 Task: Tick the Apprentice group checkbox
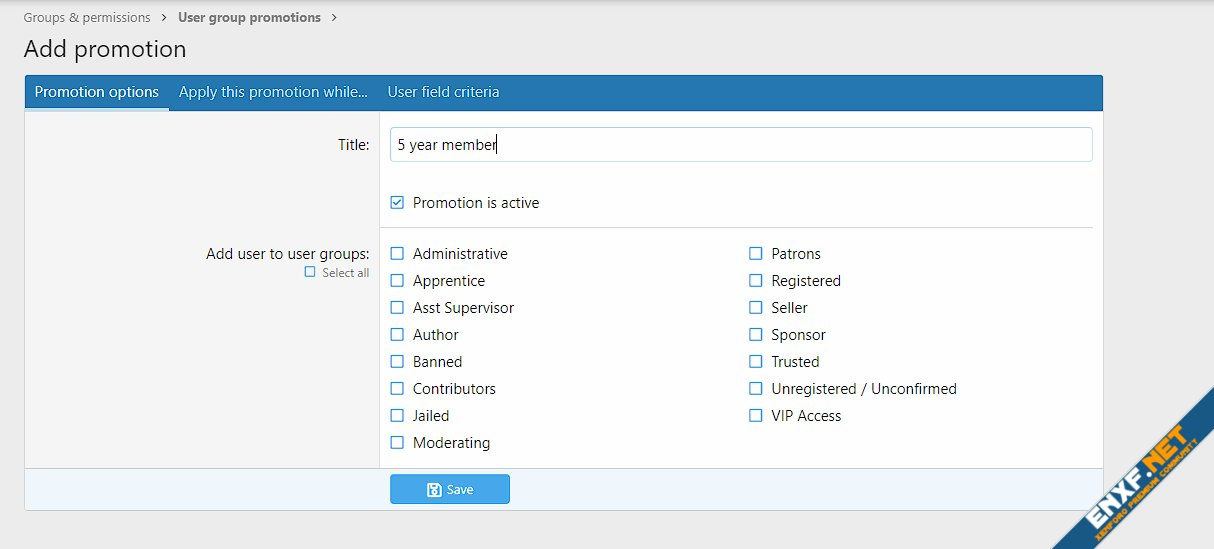397,281
